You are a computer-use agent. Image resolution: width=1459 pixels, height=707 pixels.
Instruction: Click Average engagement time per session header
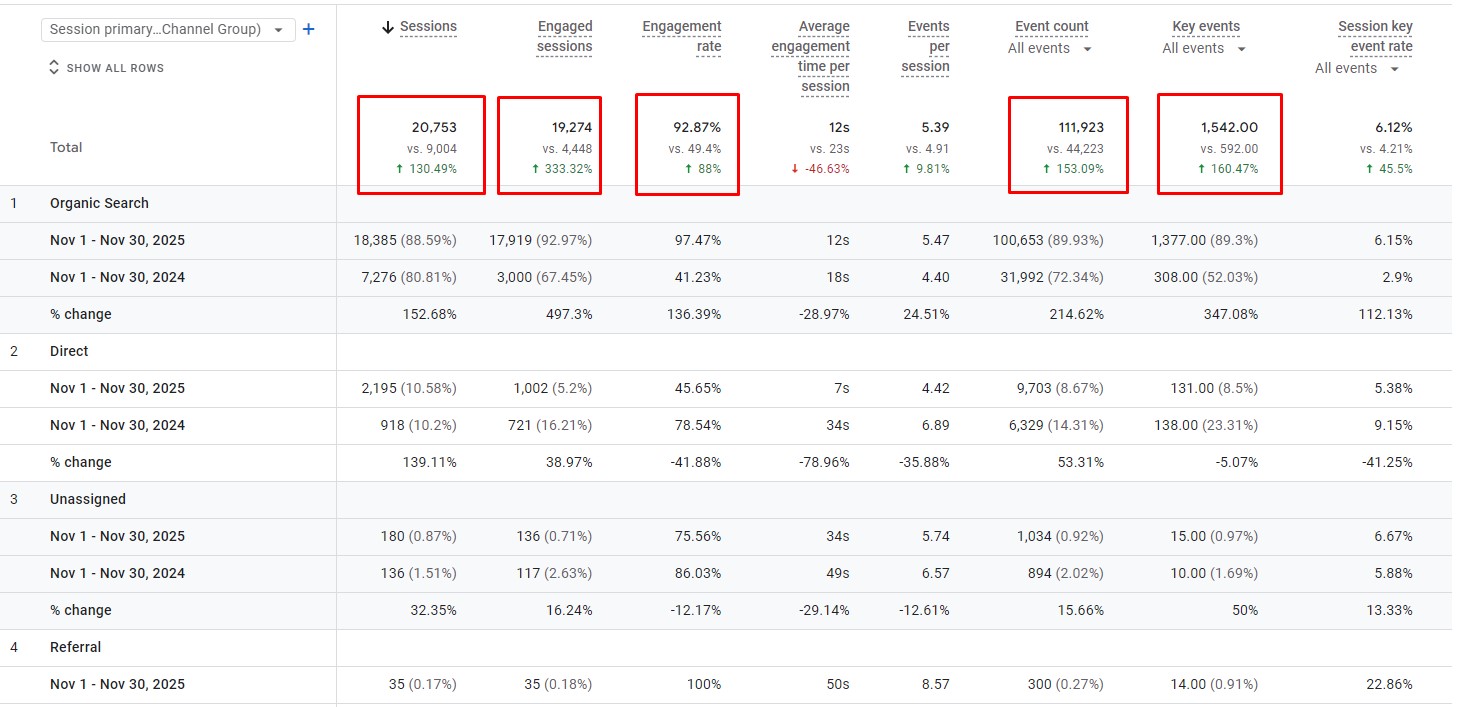click(x=811, y=56)
